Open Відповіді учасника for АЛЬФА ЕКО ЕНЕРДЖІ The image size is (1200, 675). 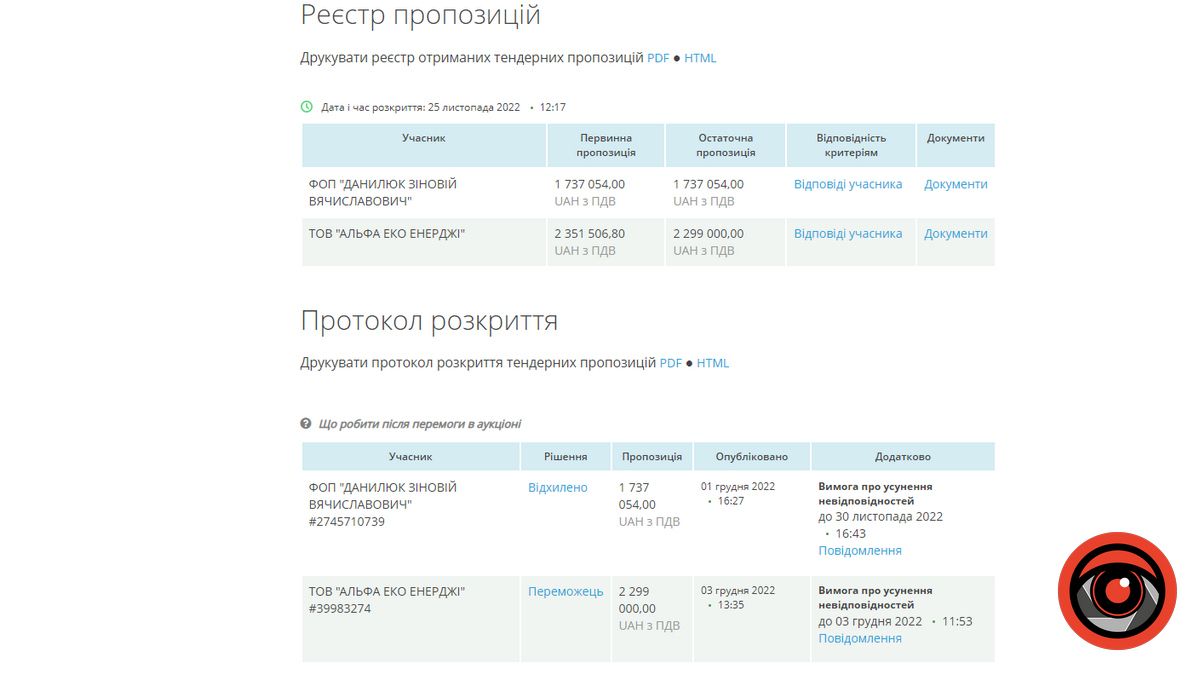tap(848, 233)
